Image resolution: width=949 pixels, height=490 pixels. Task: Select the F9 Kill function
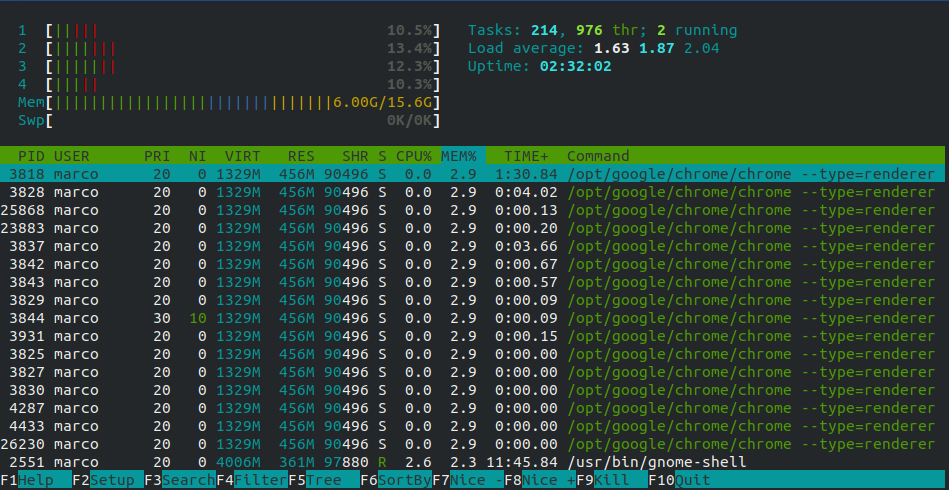point(612,480)
